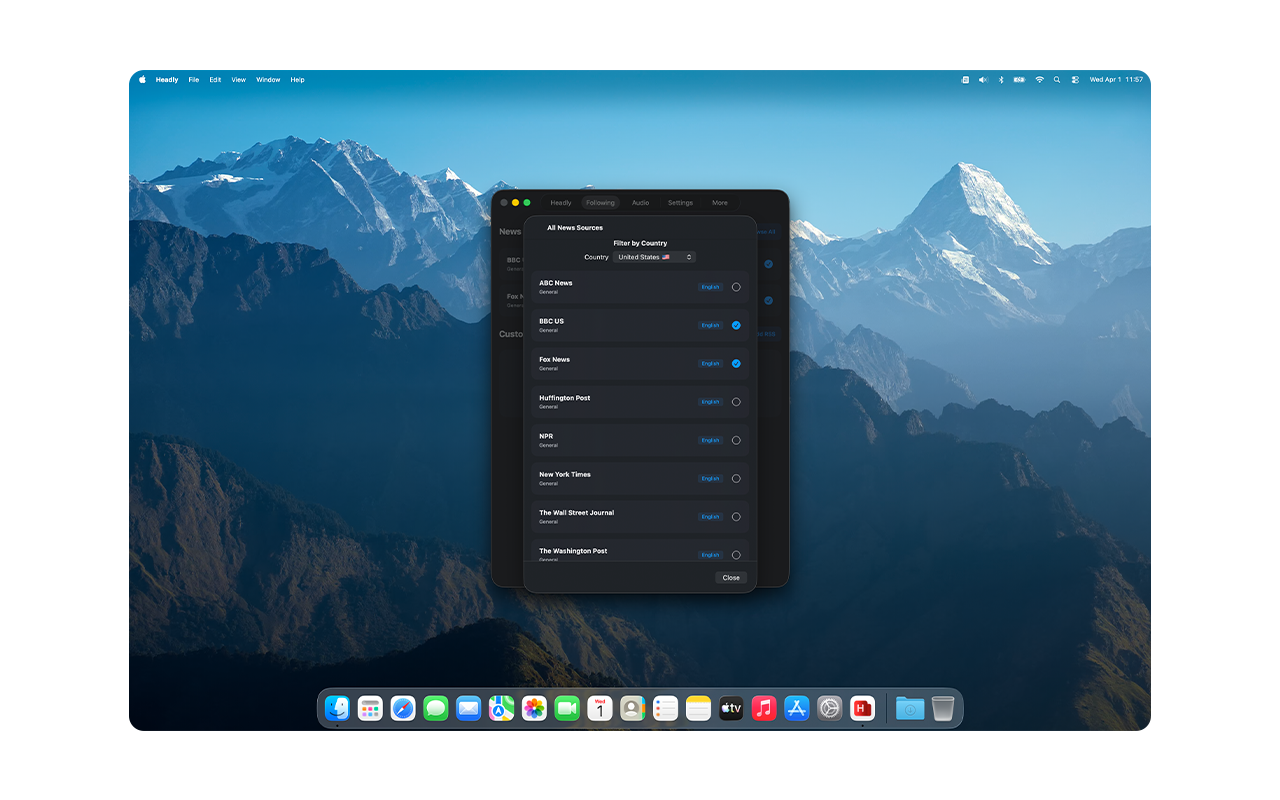Open the Headly app menu
The image size is (1280, 800).
167,80
